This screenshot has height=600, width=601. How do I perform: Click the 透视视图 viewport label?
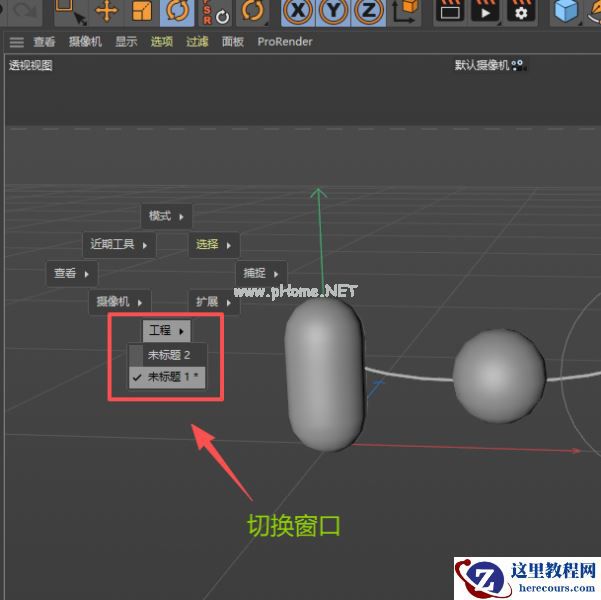[31, 66]
